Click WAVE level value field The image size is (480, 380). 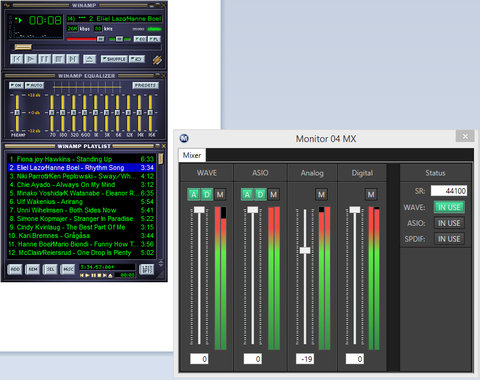tap(199, 359)
